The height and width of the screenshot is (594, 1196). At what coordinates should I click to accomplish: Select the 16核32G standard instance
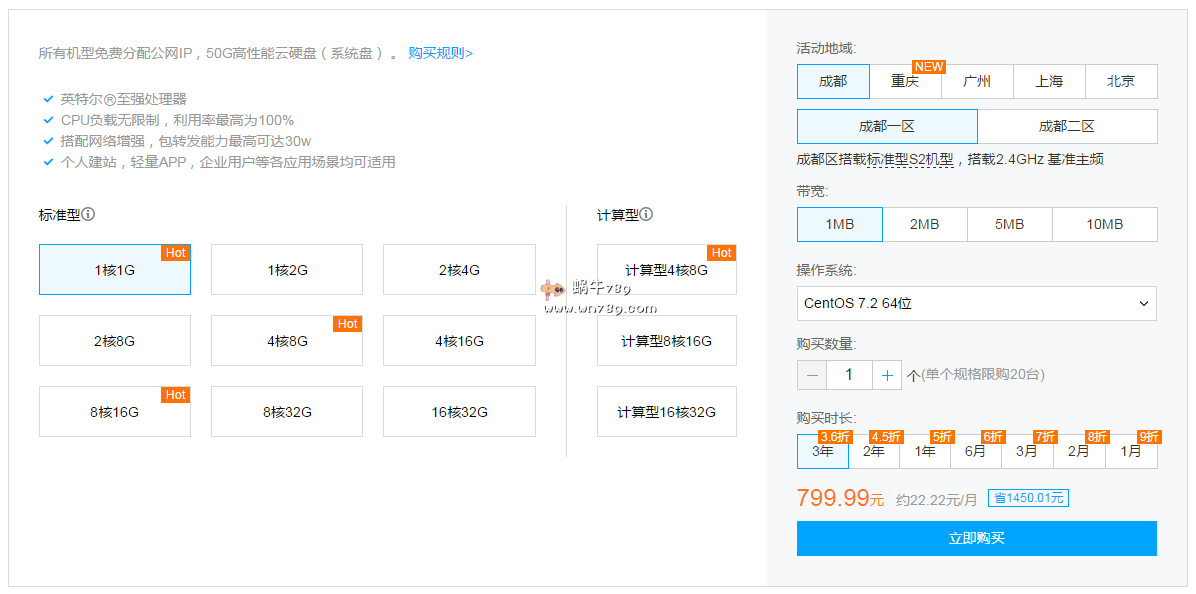click(459, 412)
